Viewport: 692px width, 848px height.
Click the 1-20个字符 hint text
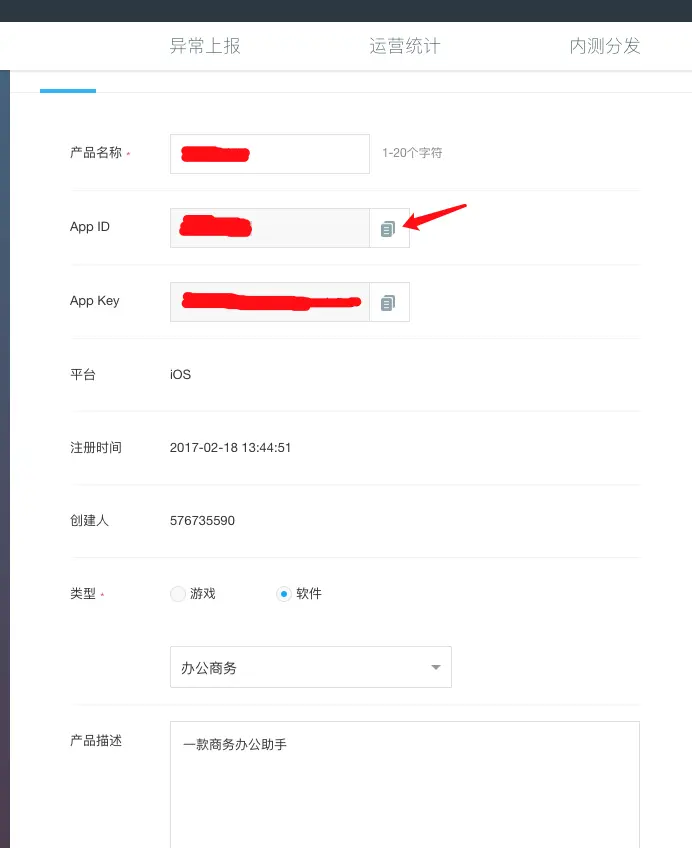(x=412, y=153)
